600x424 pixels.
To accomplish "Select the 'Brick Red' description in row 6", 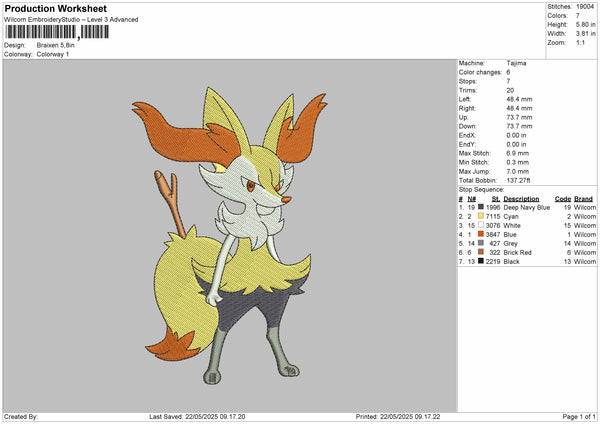I will click(x=517, y=253).
